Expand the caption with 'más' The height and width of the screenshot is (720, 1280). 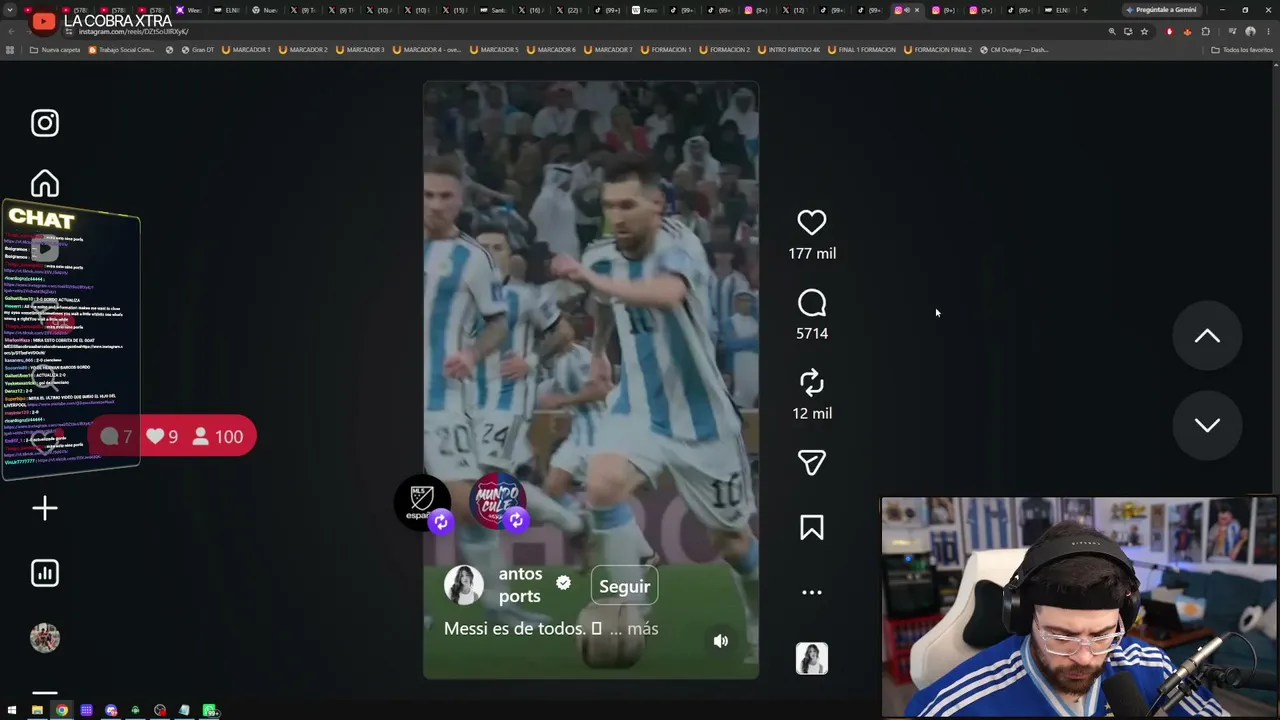pos(643,629)
